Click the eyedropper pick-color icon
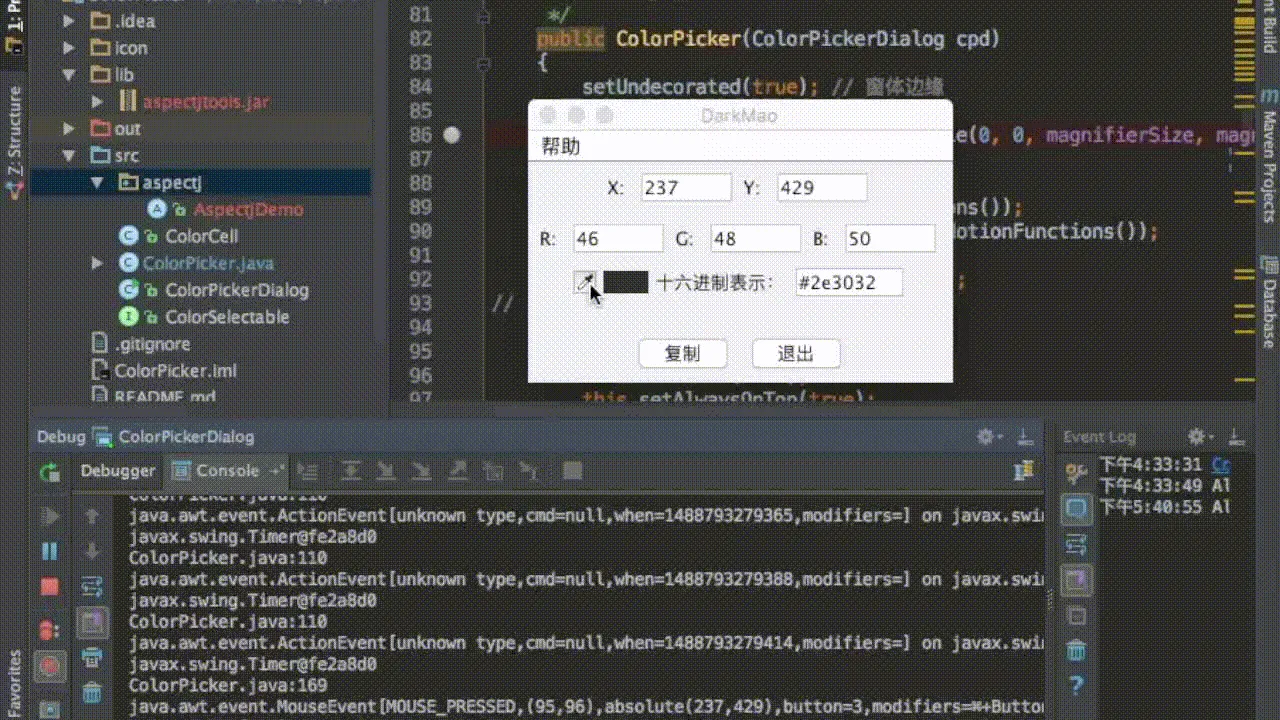 [585, 283]
